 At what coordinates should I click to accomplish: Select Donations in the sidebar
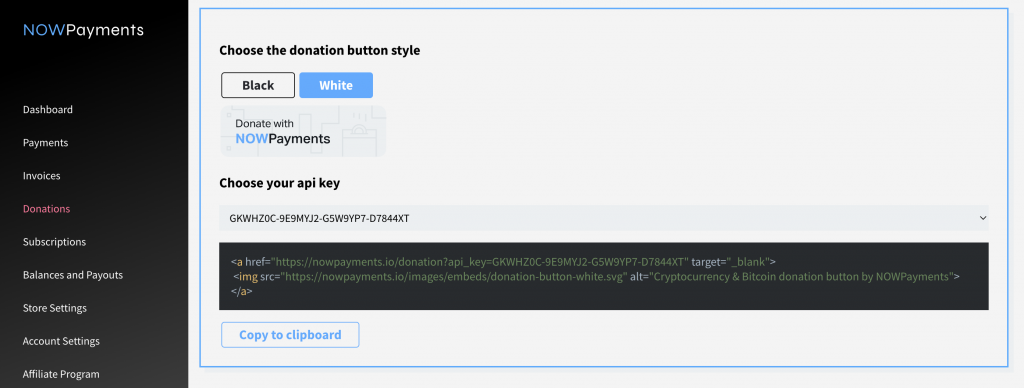point(46,209)
